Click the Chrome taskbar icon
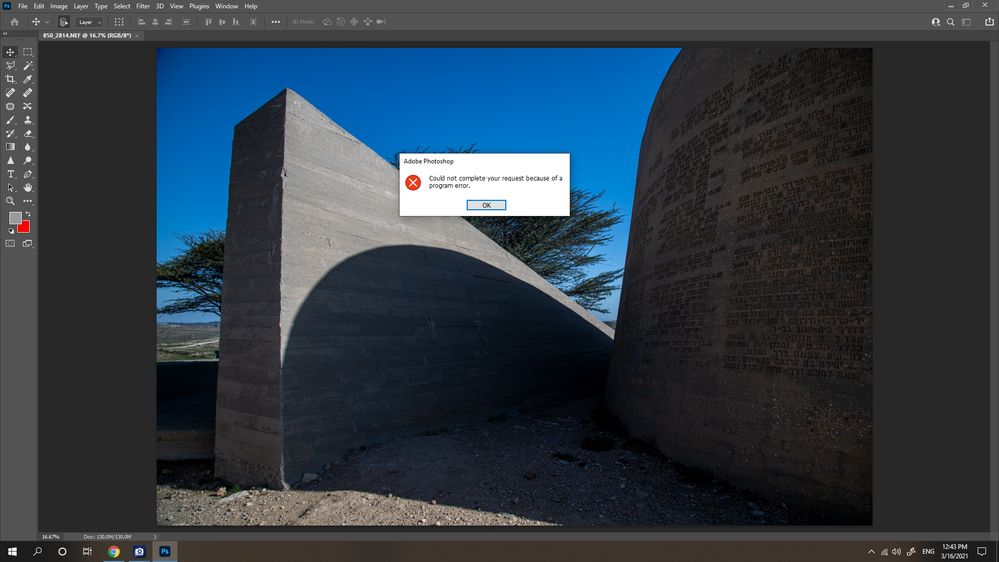Image resolution: width=999 pixels, height=562 pixels. 114,551
